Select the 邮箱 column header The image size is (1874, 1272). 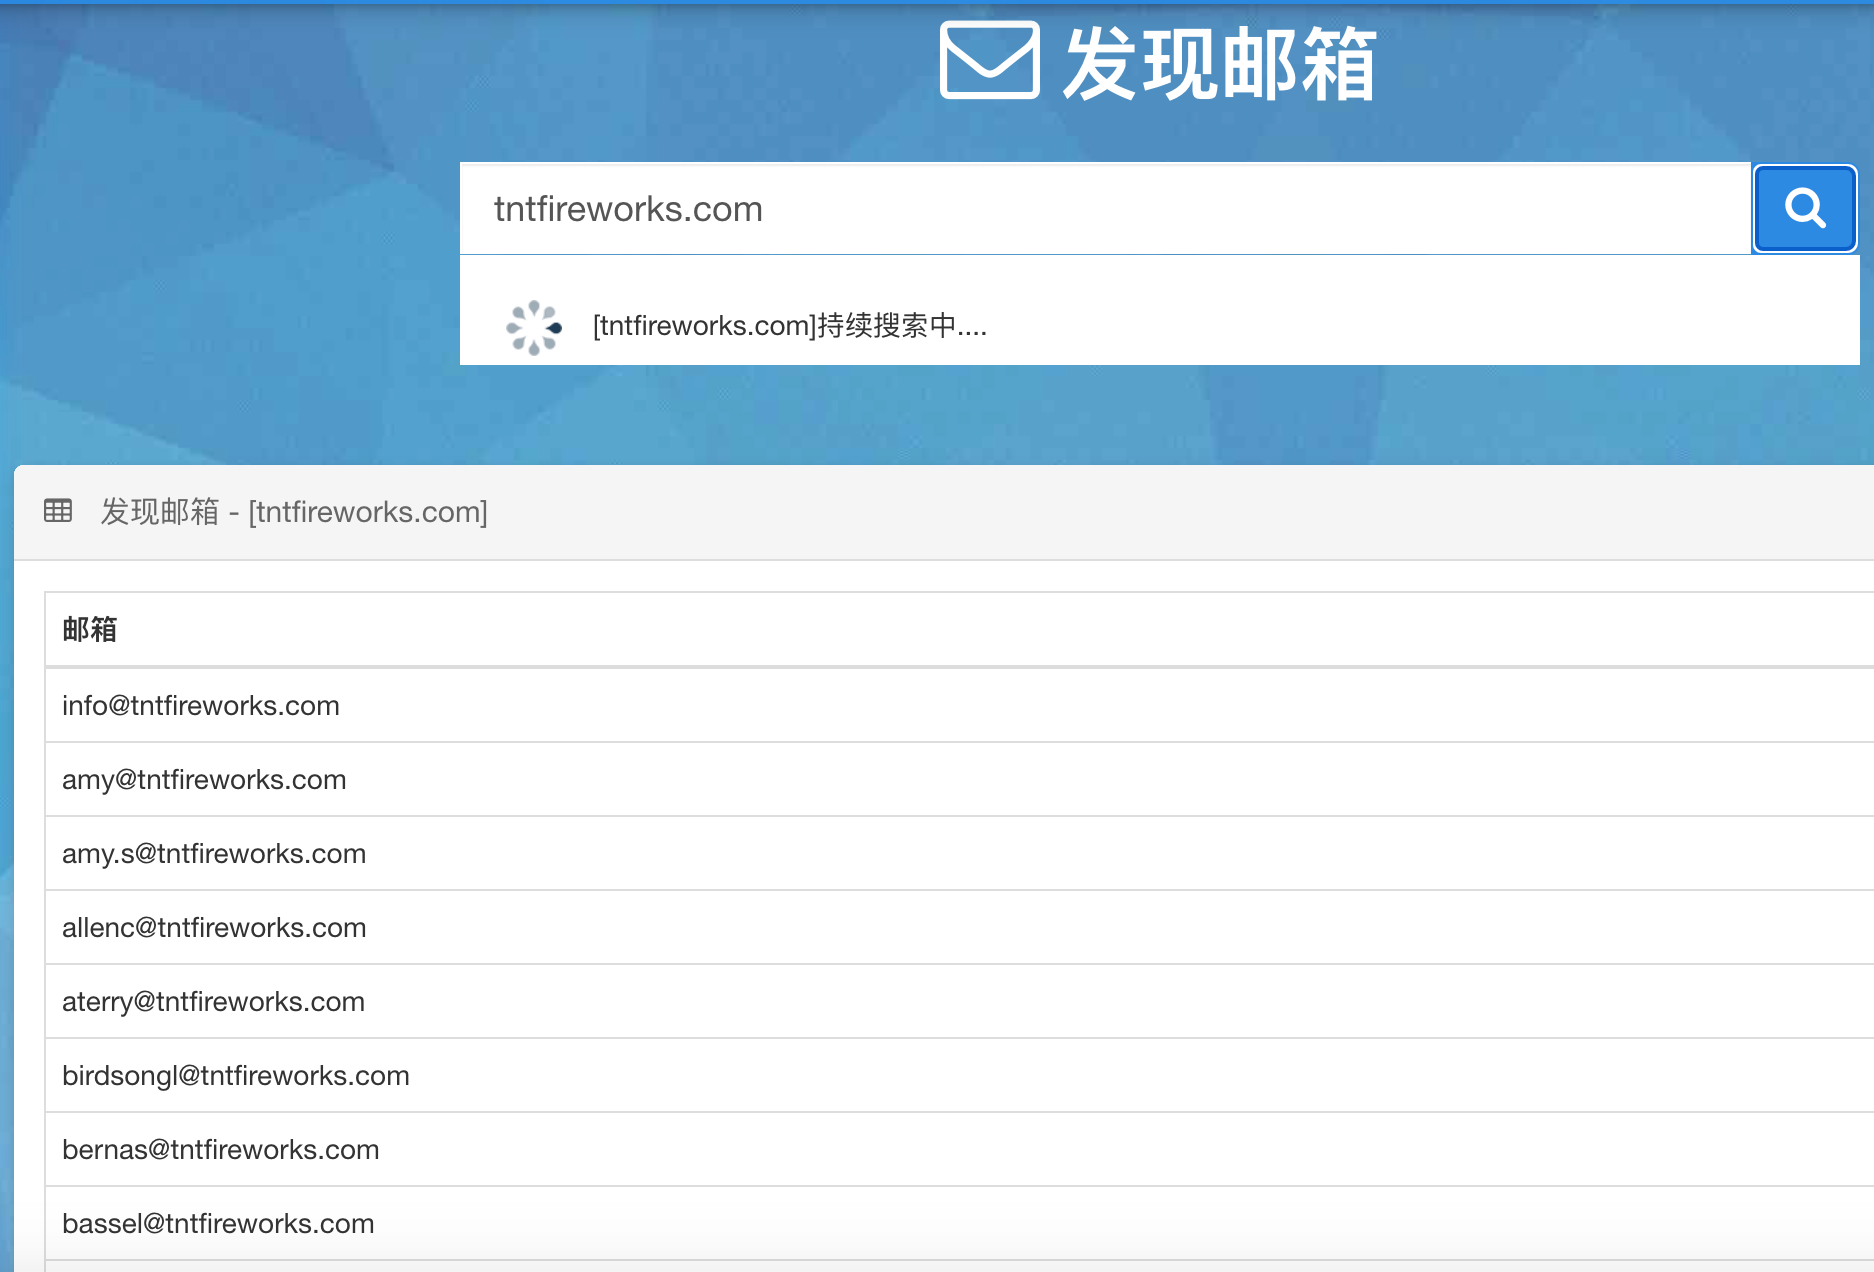pyautogui.click(x=90, y=630)
